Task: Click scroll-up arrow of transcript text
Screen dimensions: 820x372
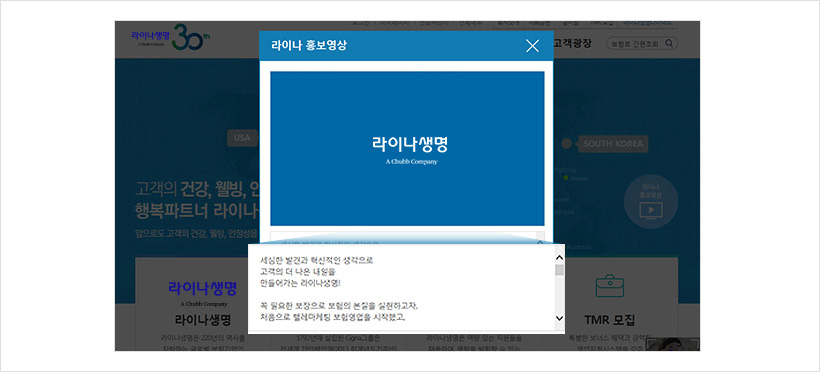Action: (559, 258)
